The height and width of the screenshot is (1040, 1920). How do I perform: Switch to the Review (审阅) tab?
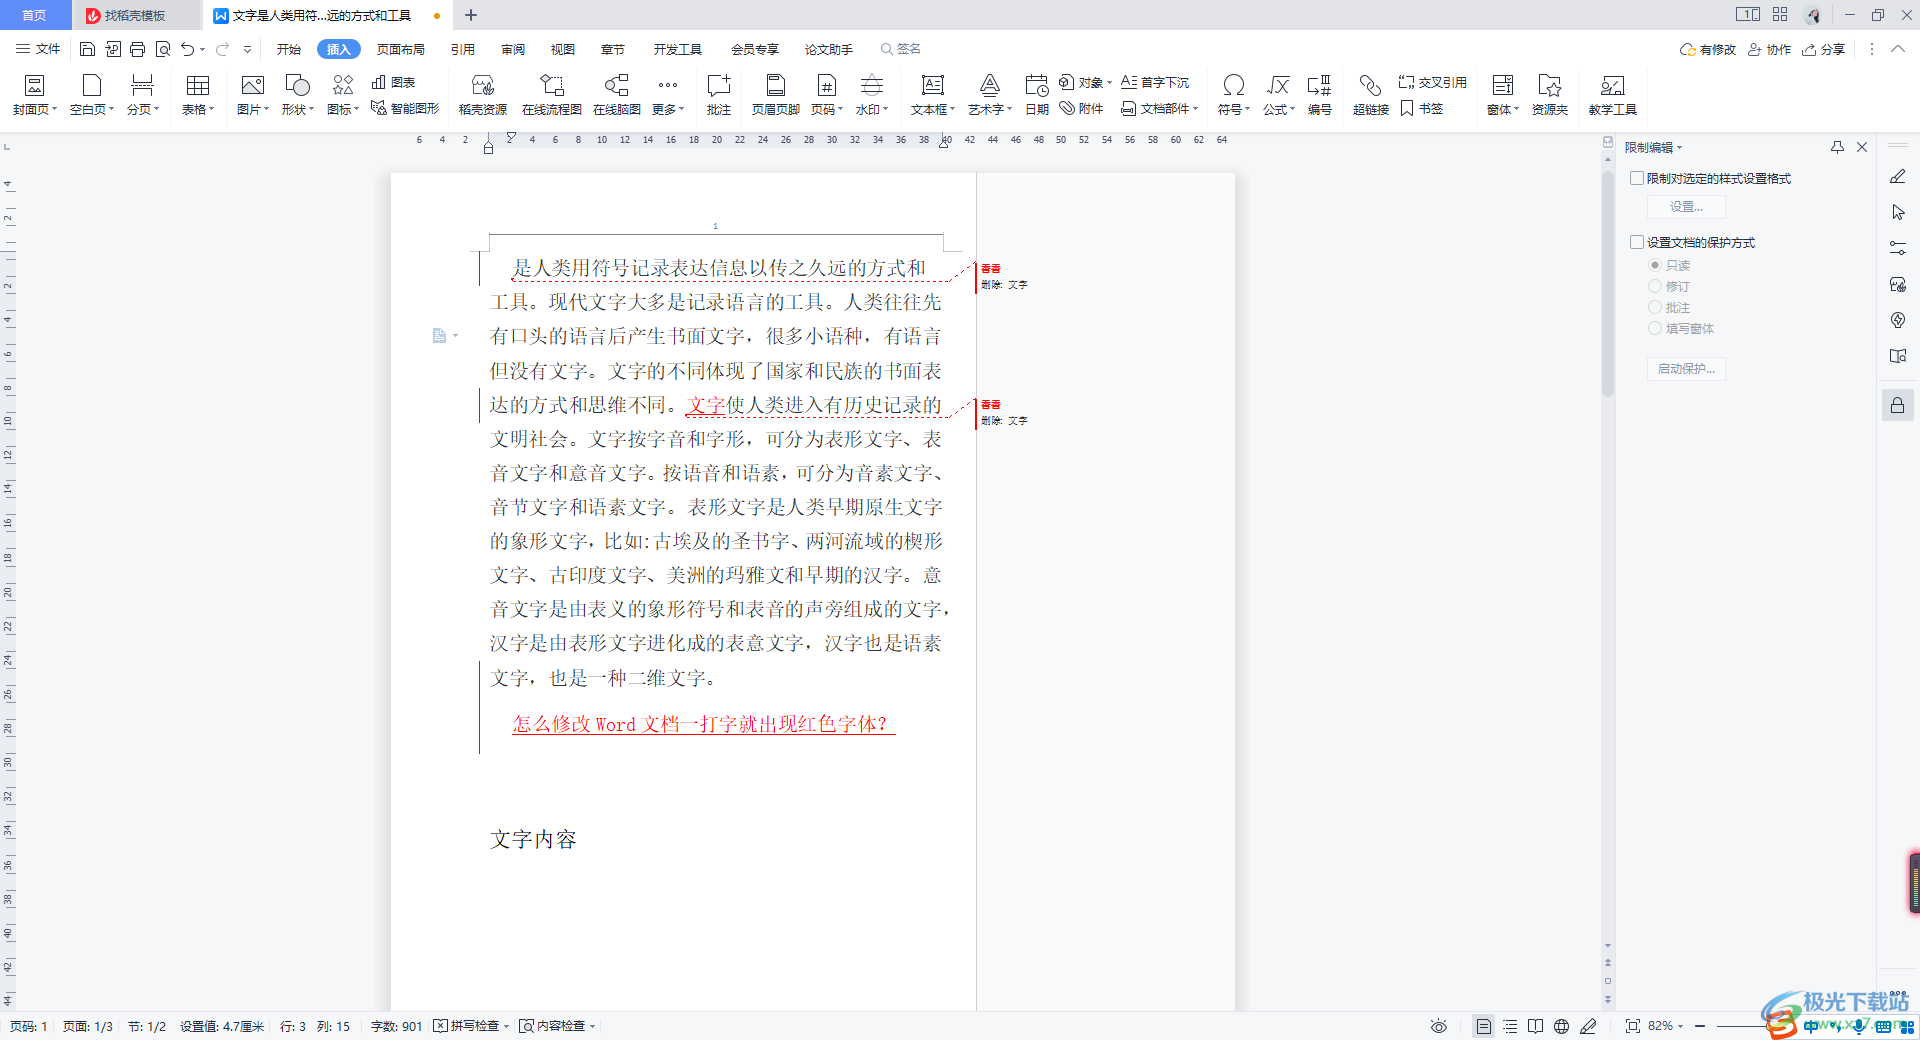[x=513, y=49]
